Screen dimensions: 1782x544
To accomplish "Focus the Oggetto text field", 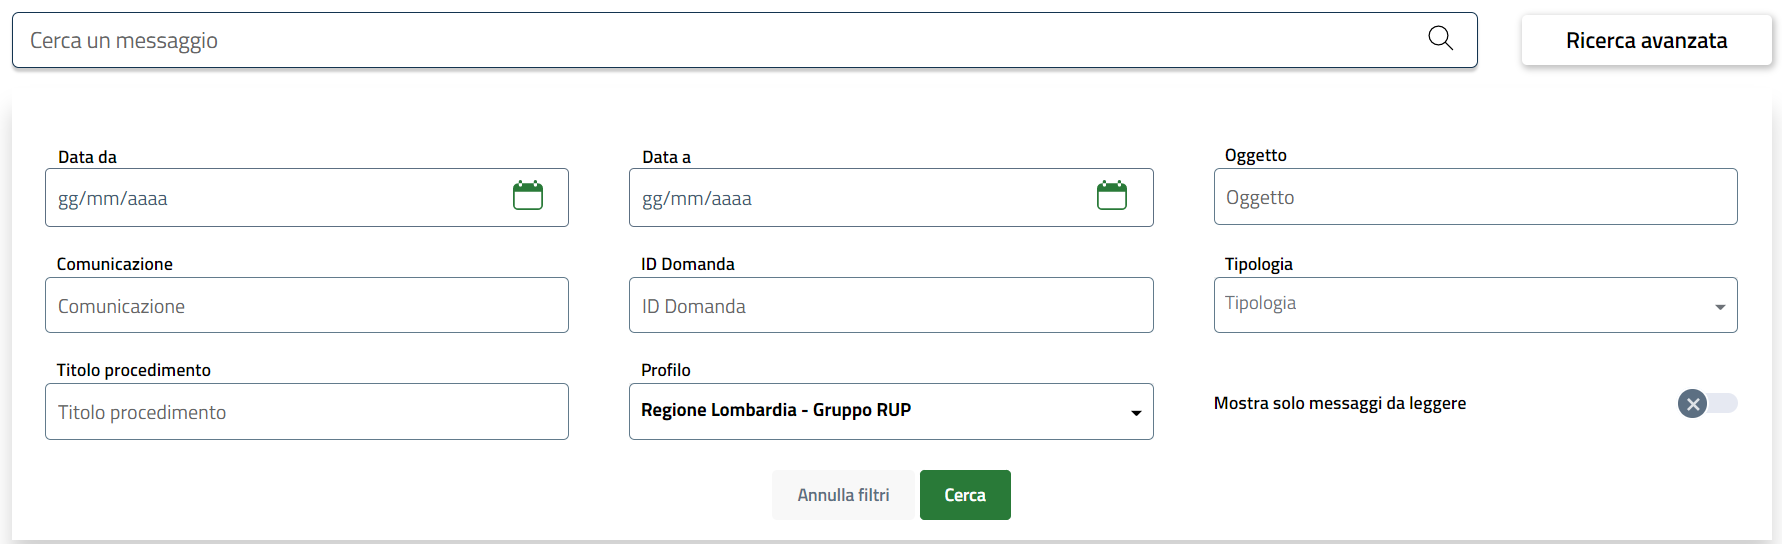I will pos(1475,197).
